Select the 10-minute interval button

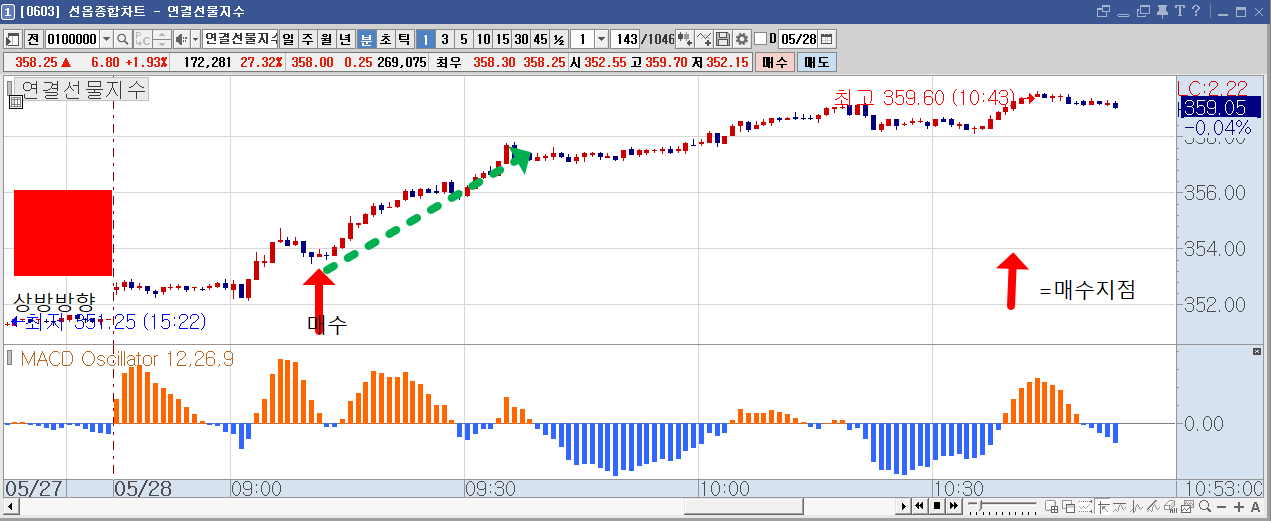(x=483, y=39)
